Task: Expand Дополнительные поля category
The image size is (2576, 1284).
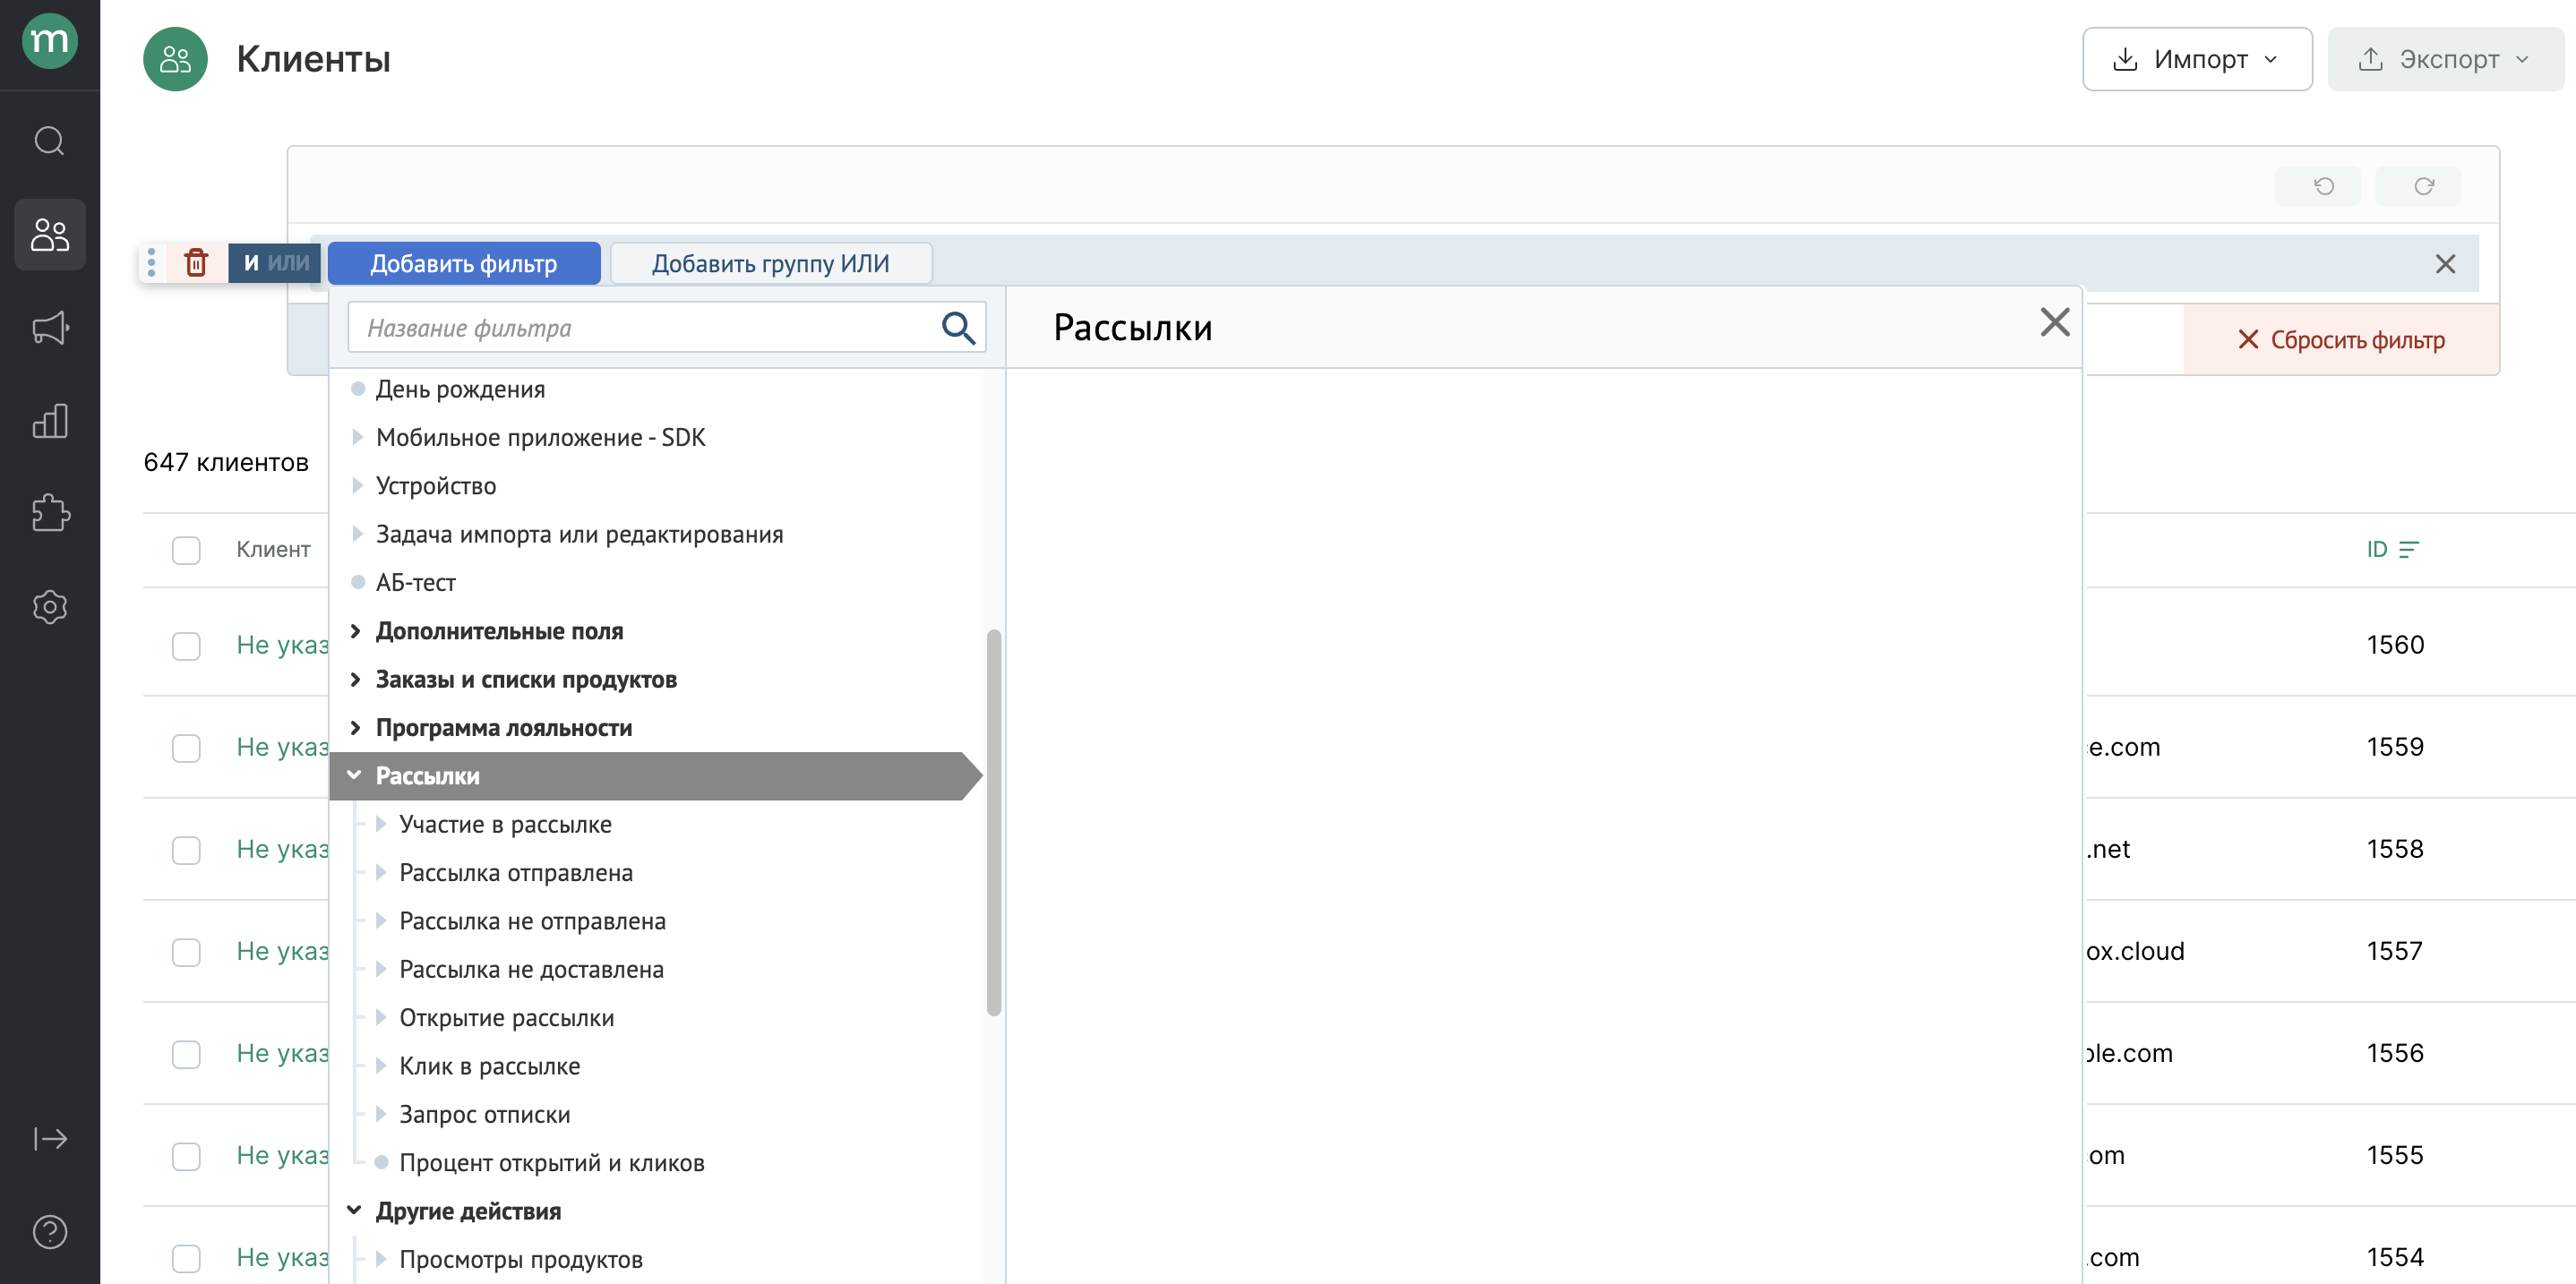Action: [x=355, y=631]
